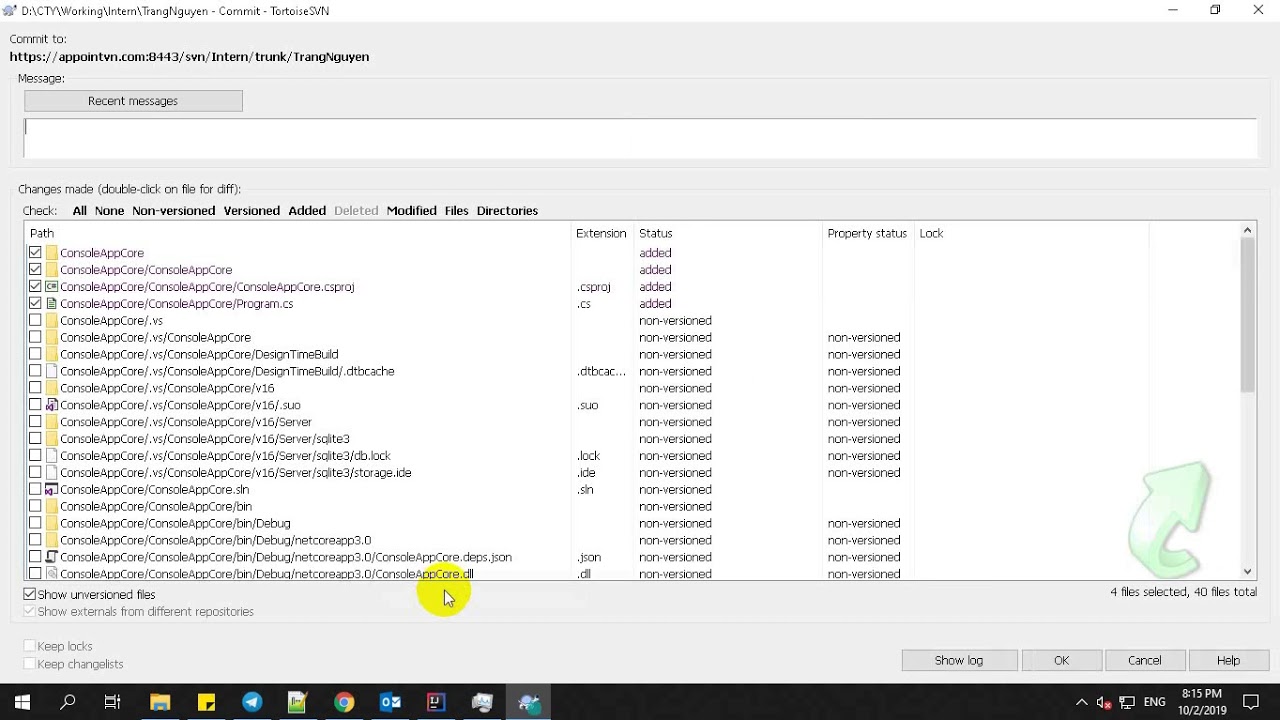
Task: Click the ConsoleAppCore.deps.json file icon
Action: click(52, 557)
